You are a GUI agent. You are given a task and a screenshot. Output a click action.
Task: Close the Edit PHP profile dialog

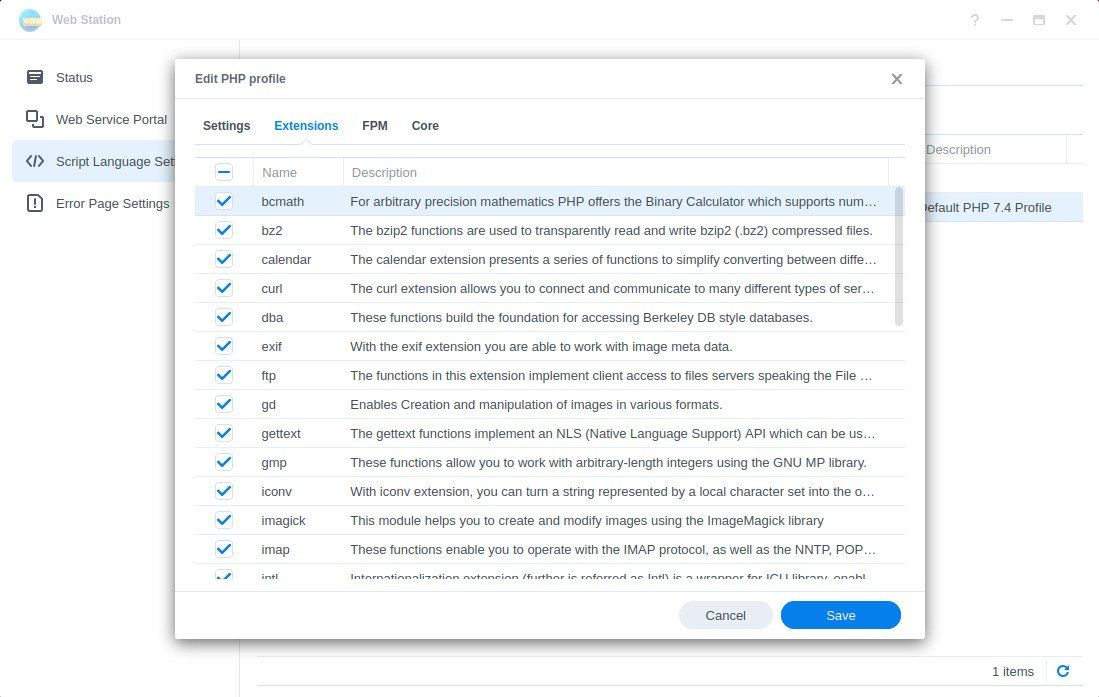[x=897, y=79]
